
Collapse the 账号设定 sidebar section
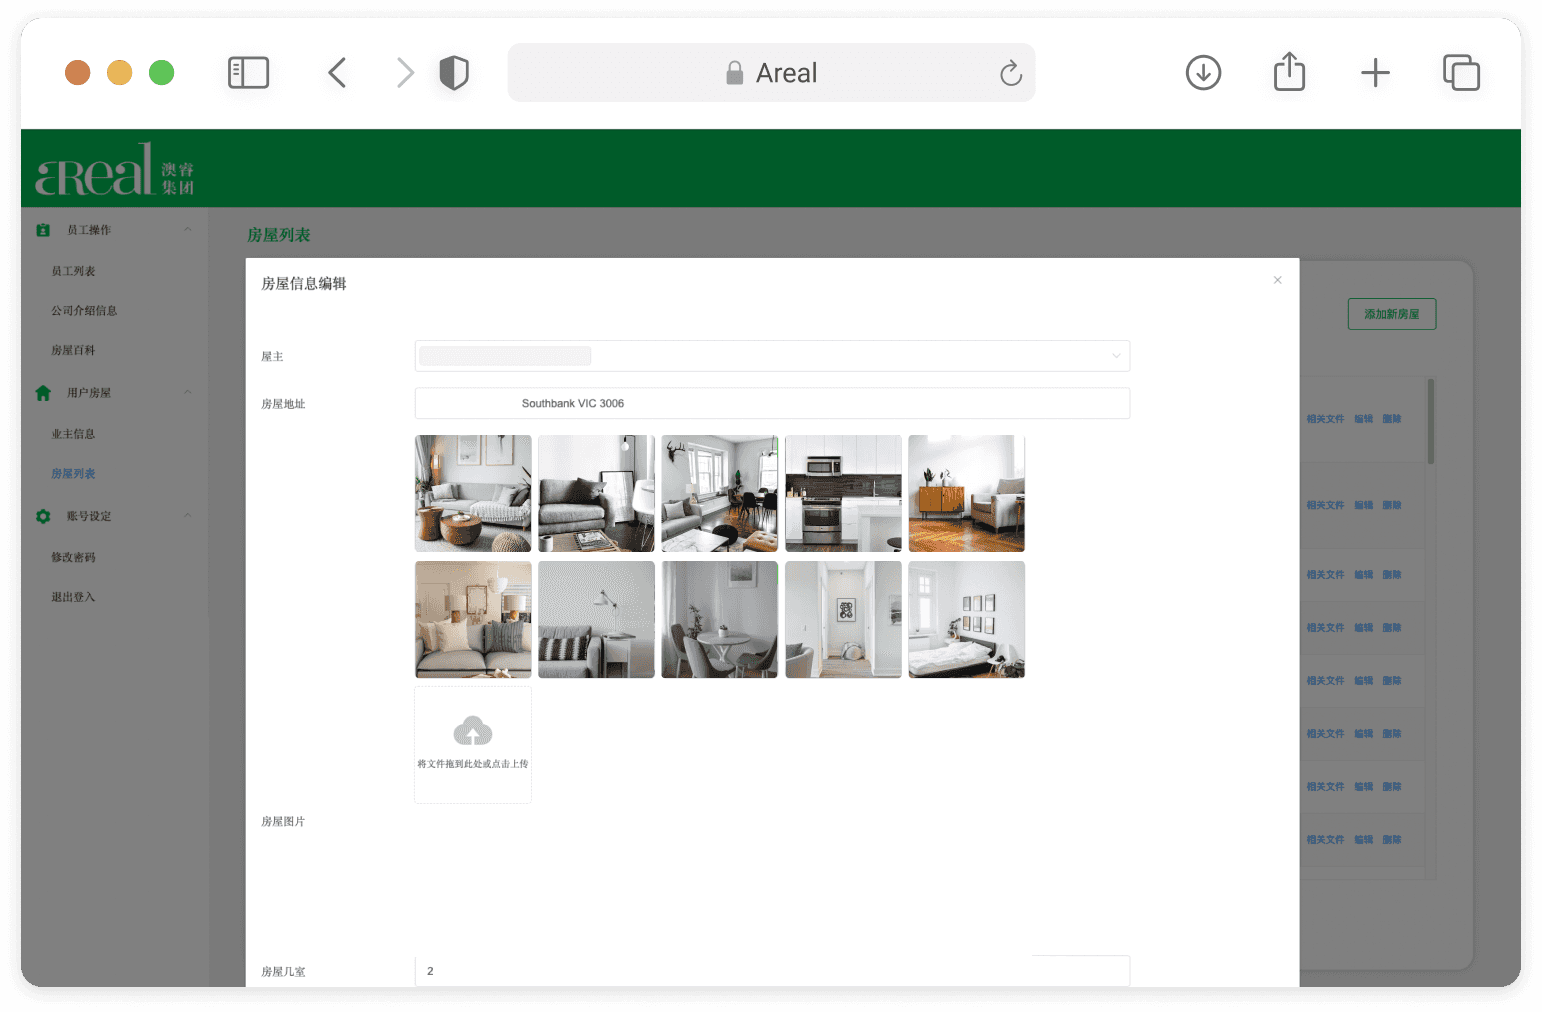point(187,516)
